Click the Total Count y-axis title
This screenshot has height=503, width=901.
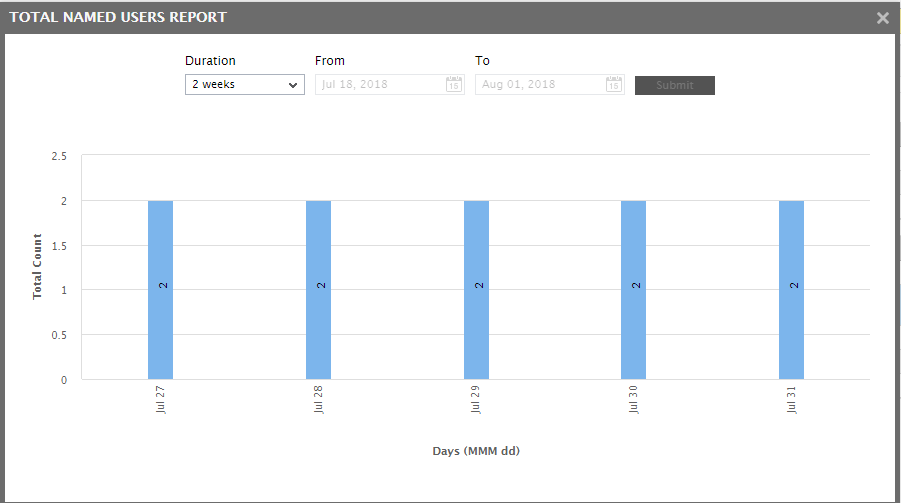pyautogui.click(x=37, y=266)
